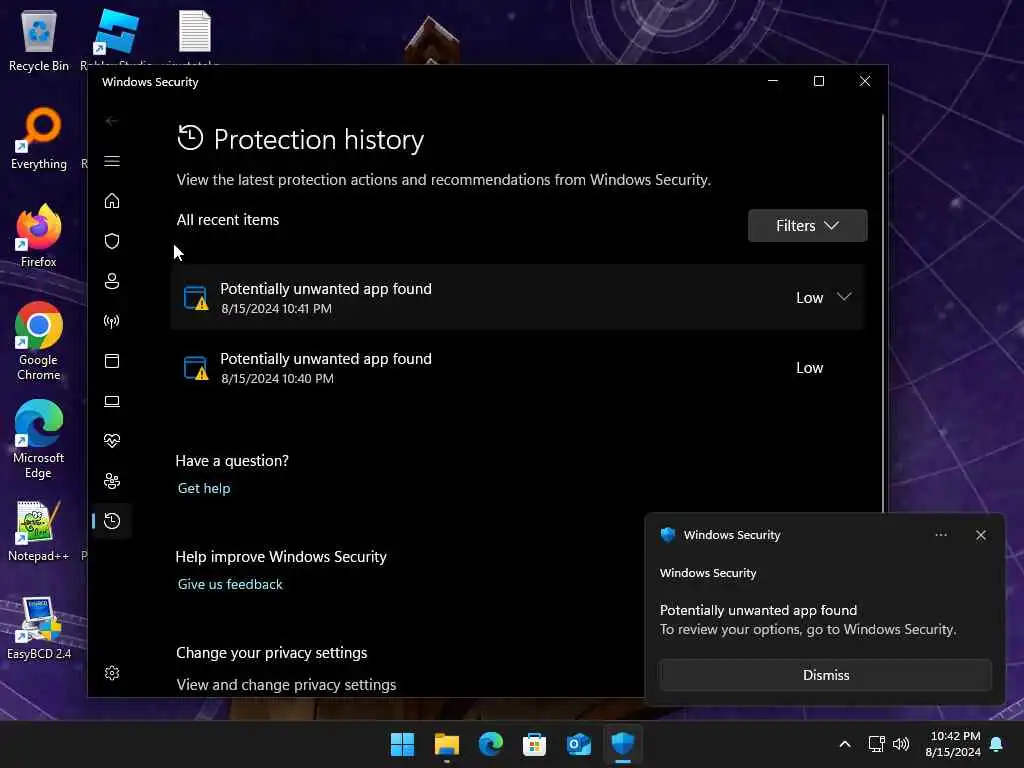The height and width of the screenshot is (768, 1024).
Task: Open Family options icon
Action: [112, 481]
